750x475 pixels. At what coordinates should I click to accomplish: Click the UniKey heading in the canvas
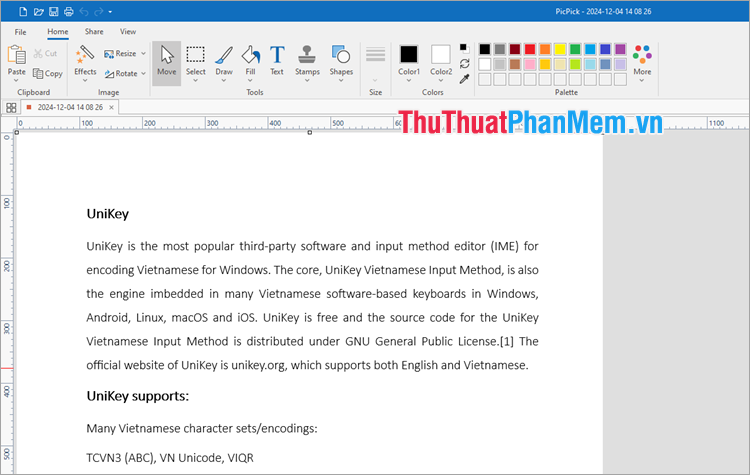(x=108, y=213)
